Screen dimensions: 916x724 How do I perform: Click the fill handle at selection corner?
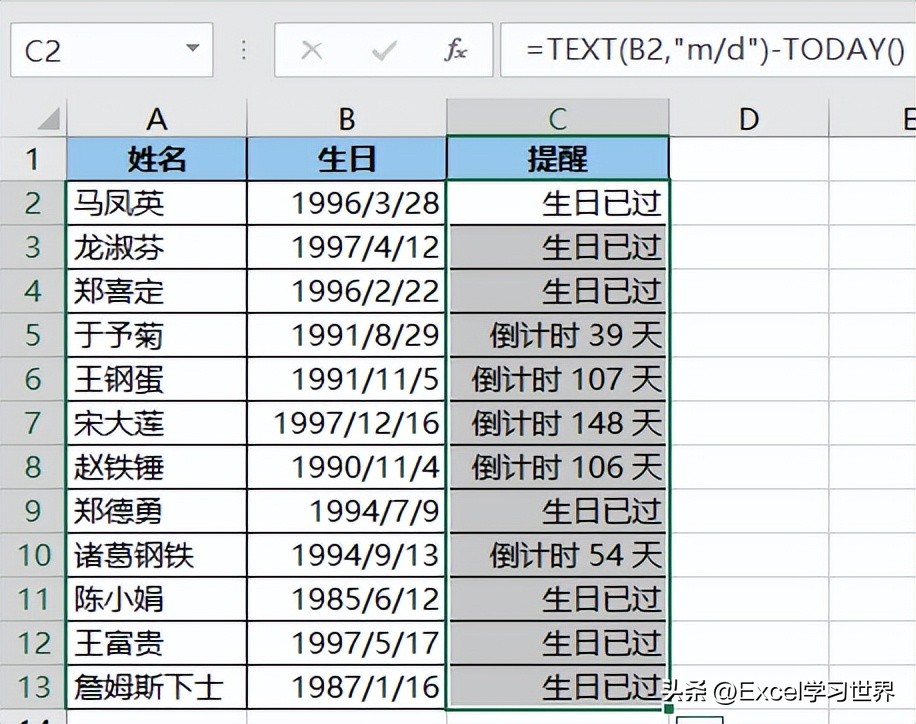[x=669, y=709]
